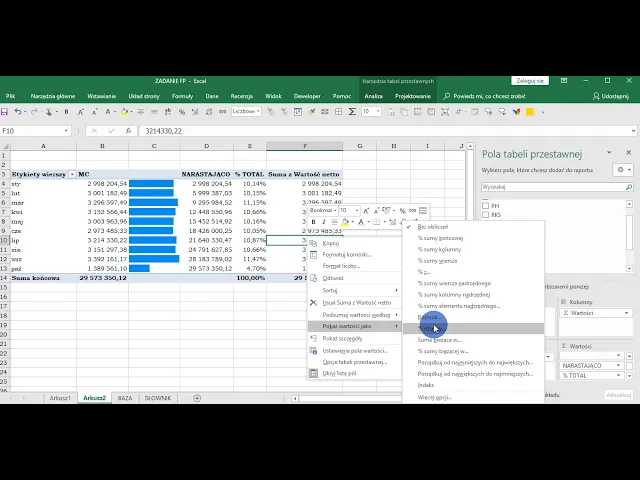
Task: Click the search magnifier in field list
Action: click(628, 187)
